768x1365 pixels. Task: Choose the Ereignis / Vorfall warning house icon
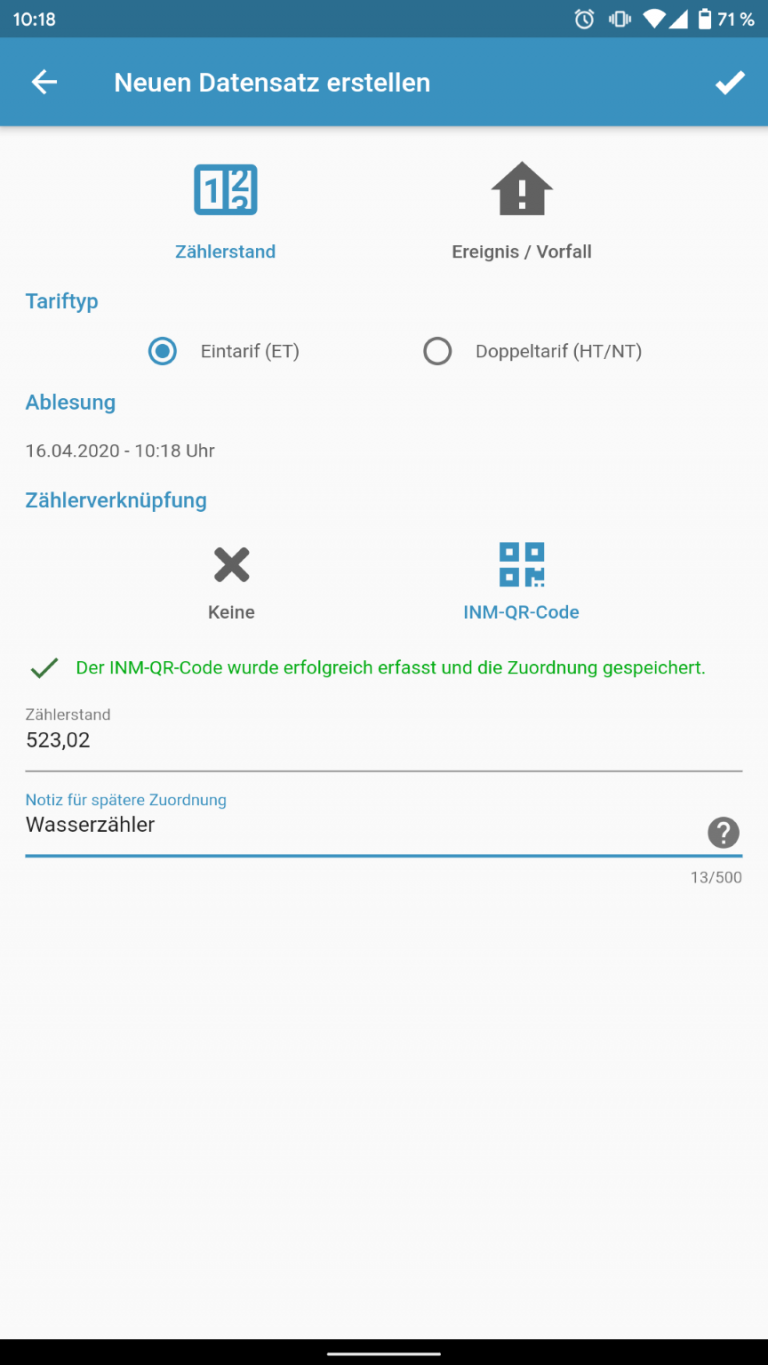coord(522,189)
